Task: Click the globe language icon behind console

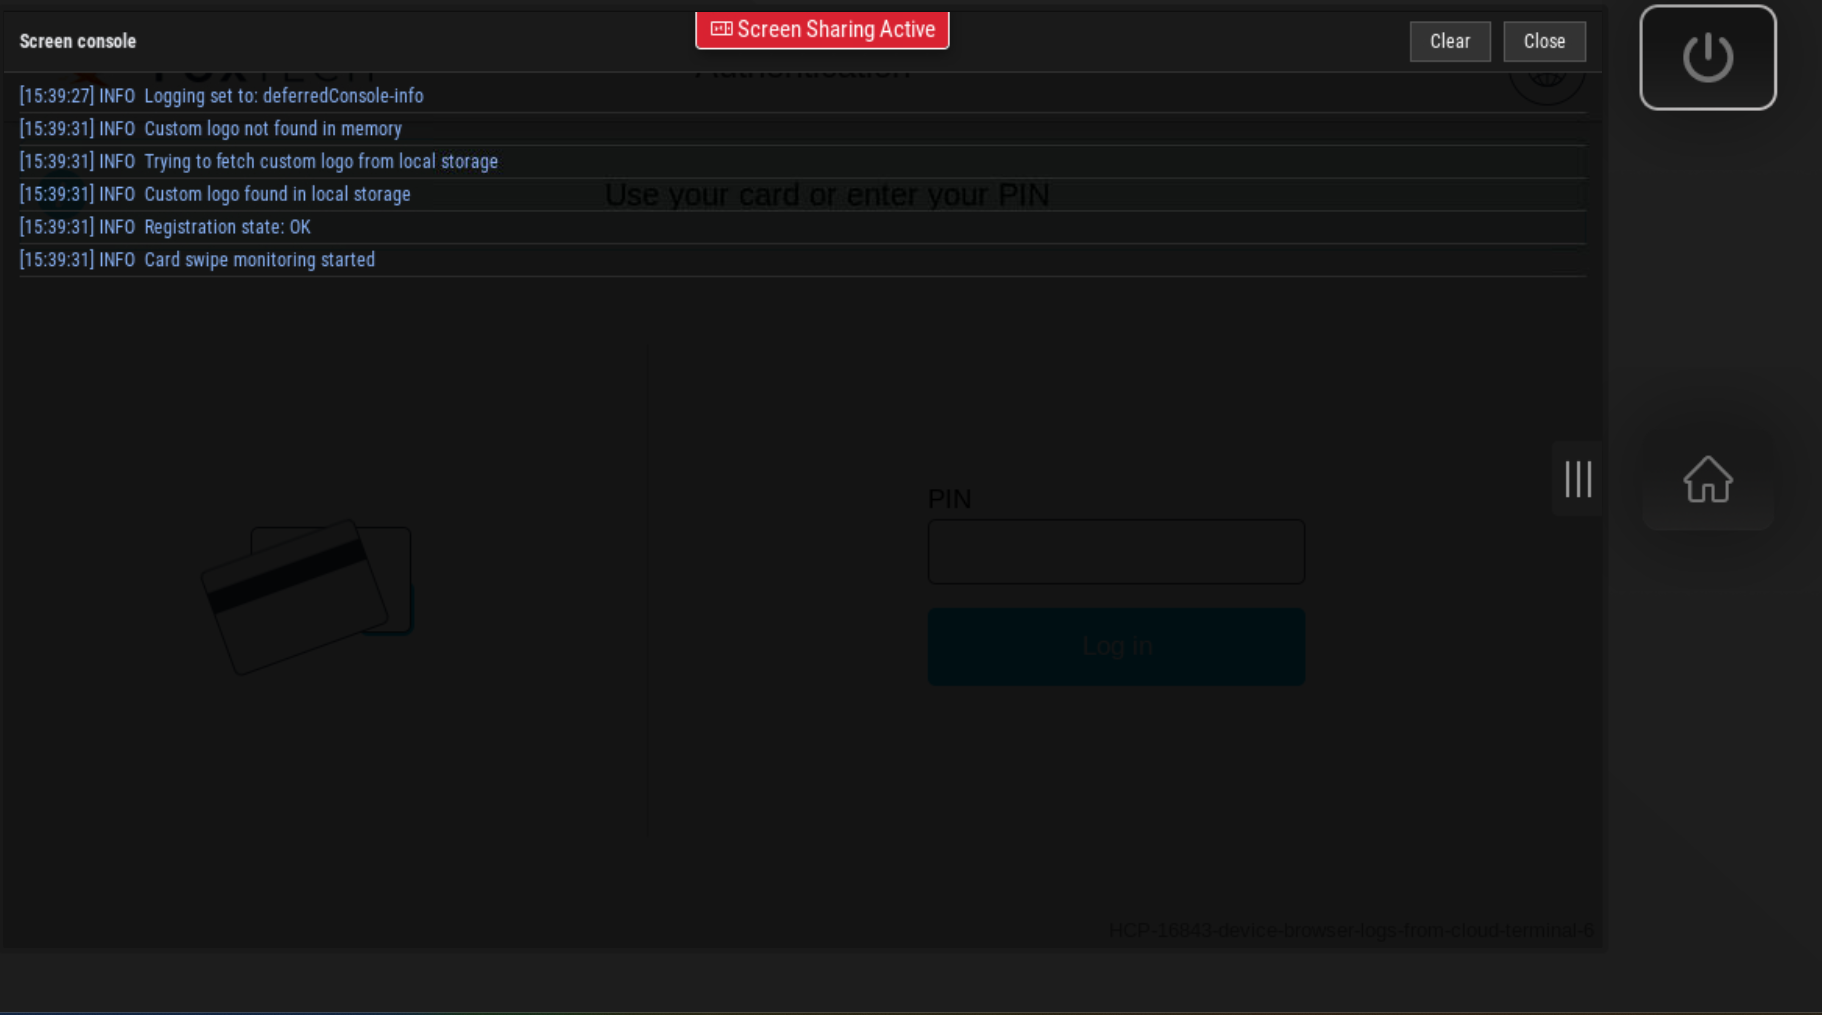Action: point(1546,77)
